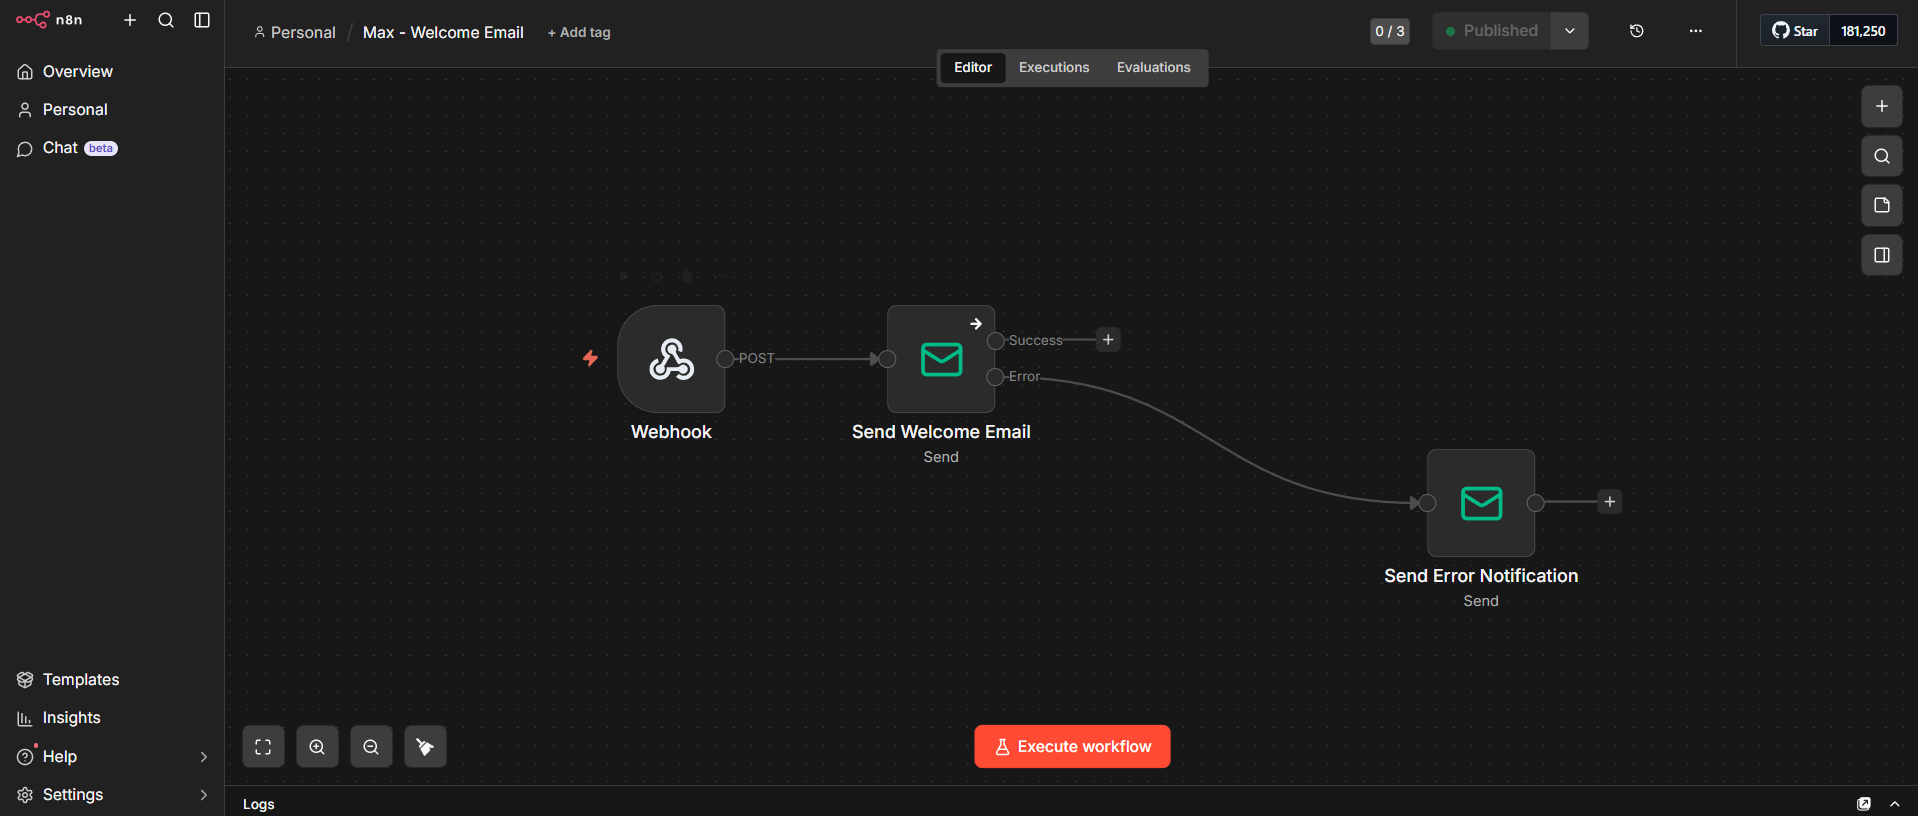Add a sticky note to canvas
The image size is (1918, 816).
point(1882,205)
